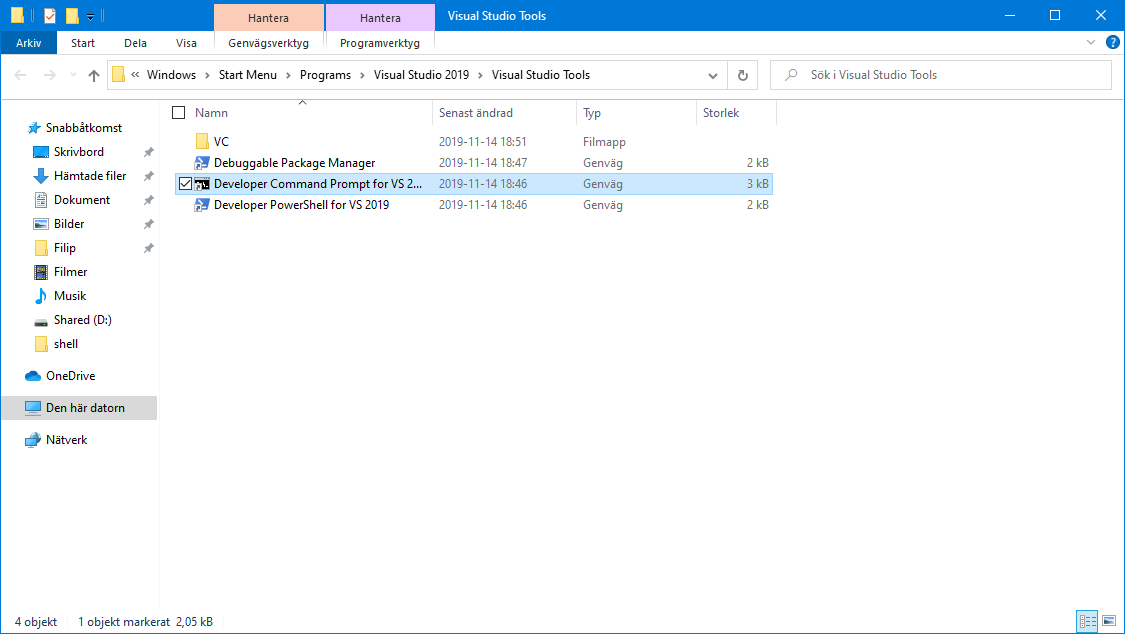Image resolution: width=1125 pixels, height=634 pixels.
Task: Select the Developer PowerShell shortcut icon
Action: [202, 205]
